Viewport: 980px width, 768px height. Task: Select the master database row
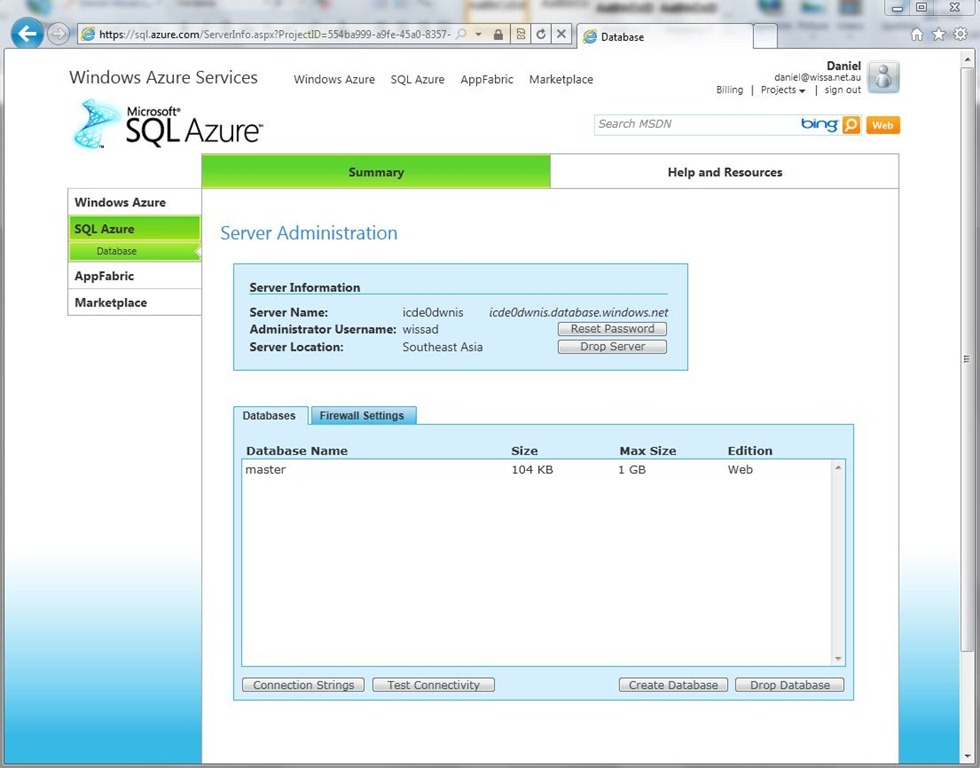(536, 469)
